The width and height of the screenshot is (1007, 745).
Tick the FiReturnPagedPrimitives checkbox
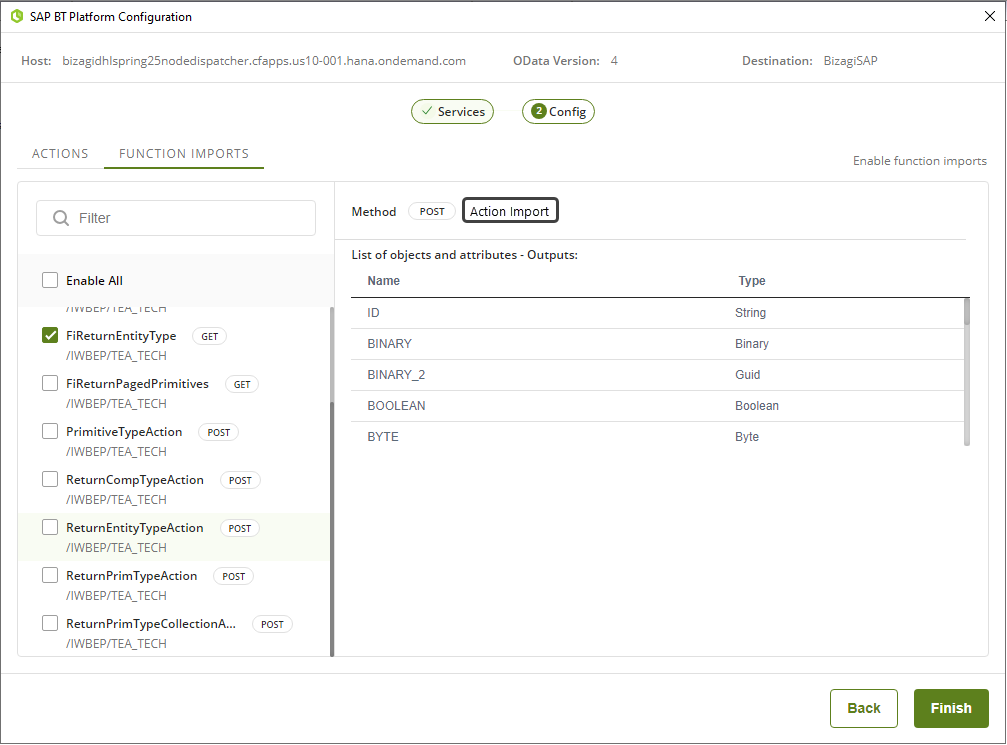50,384
